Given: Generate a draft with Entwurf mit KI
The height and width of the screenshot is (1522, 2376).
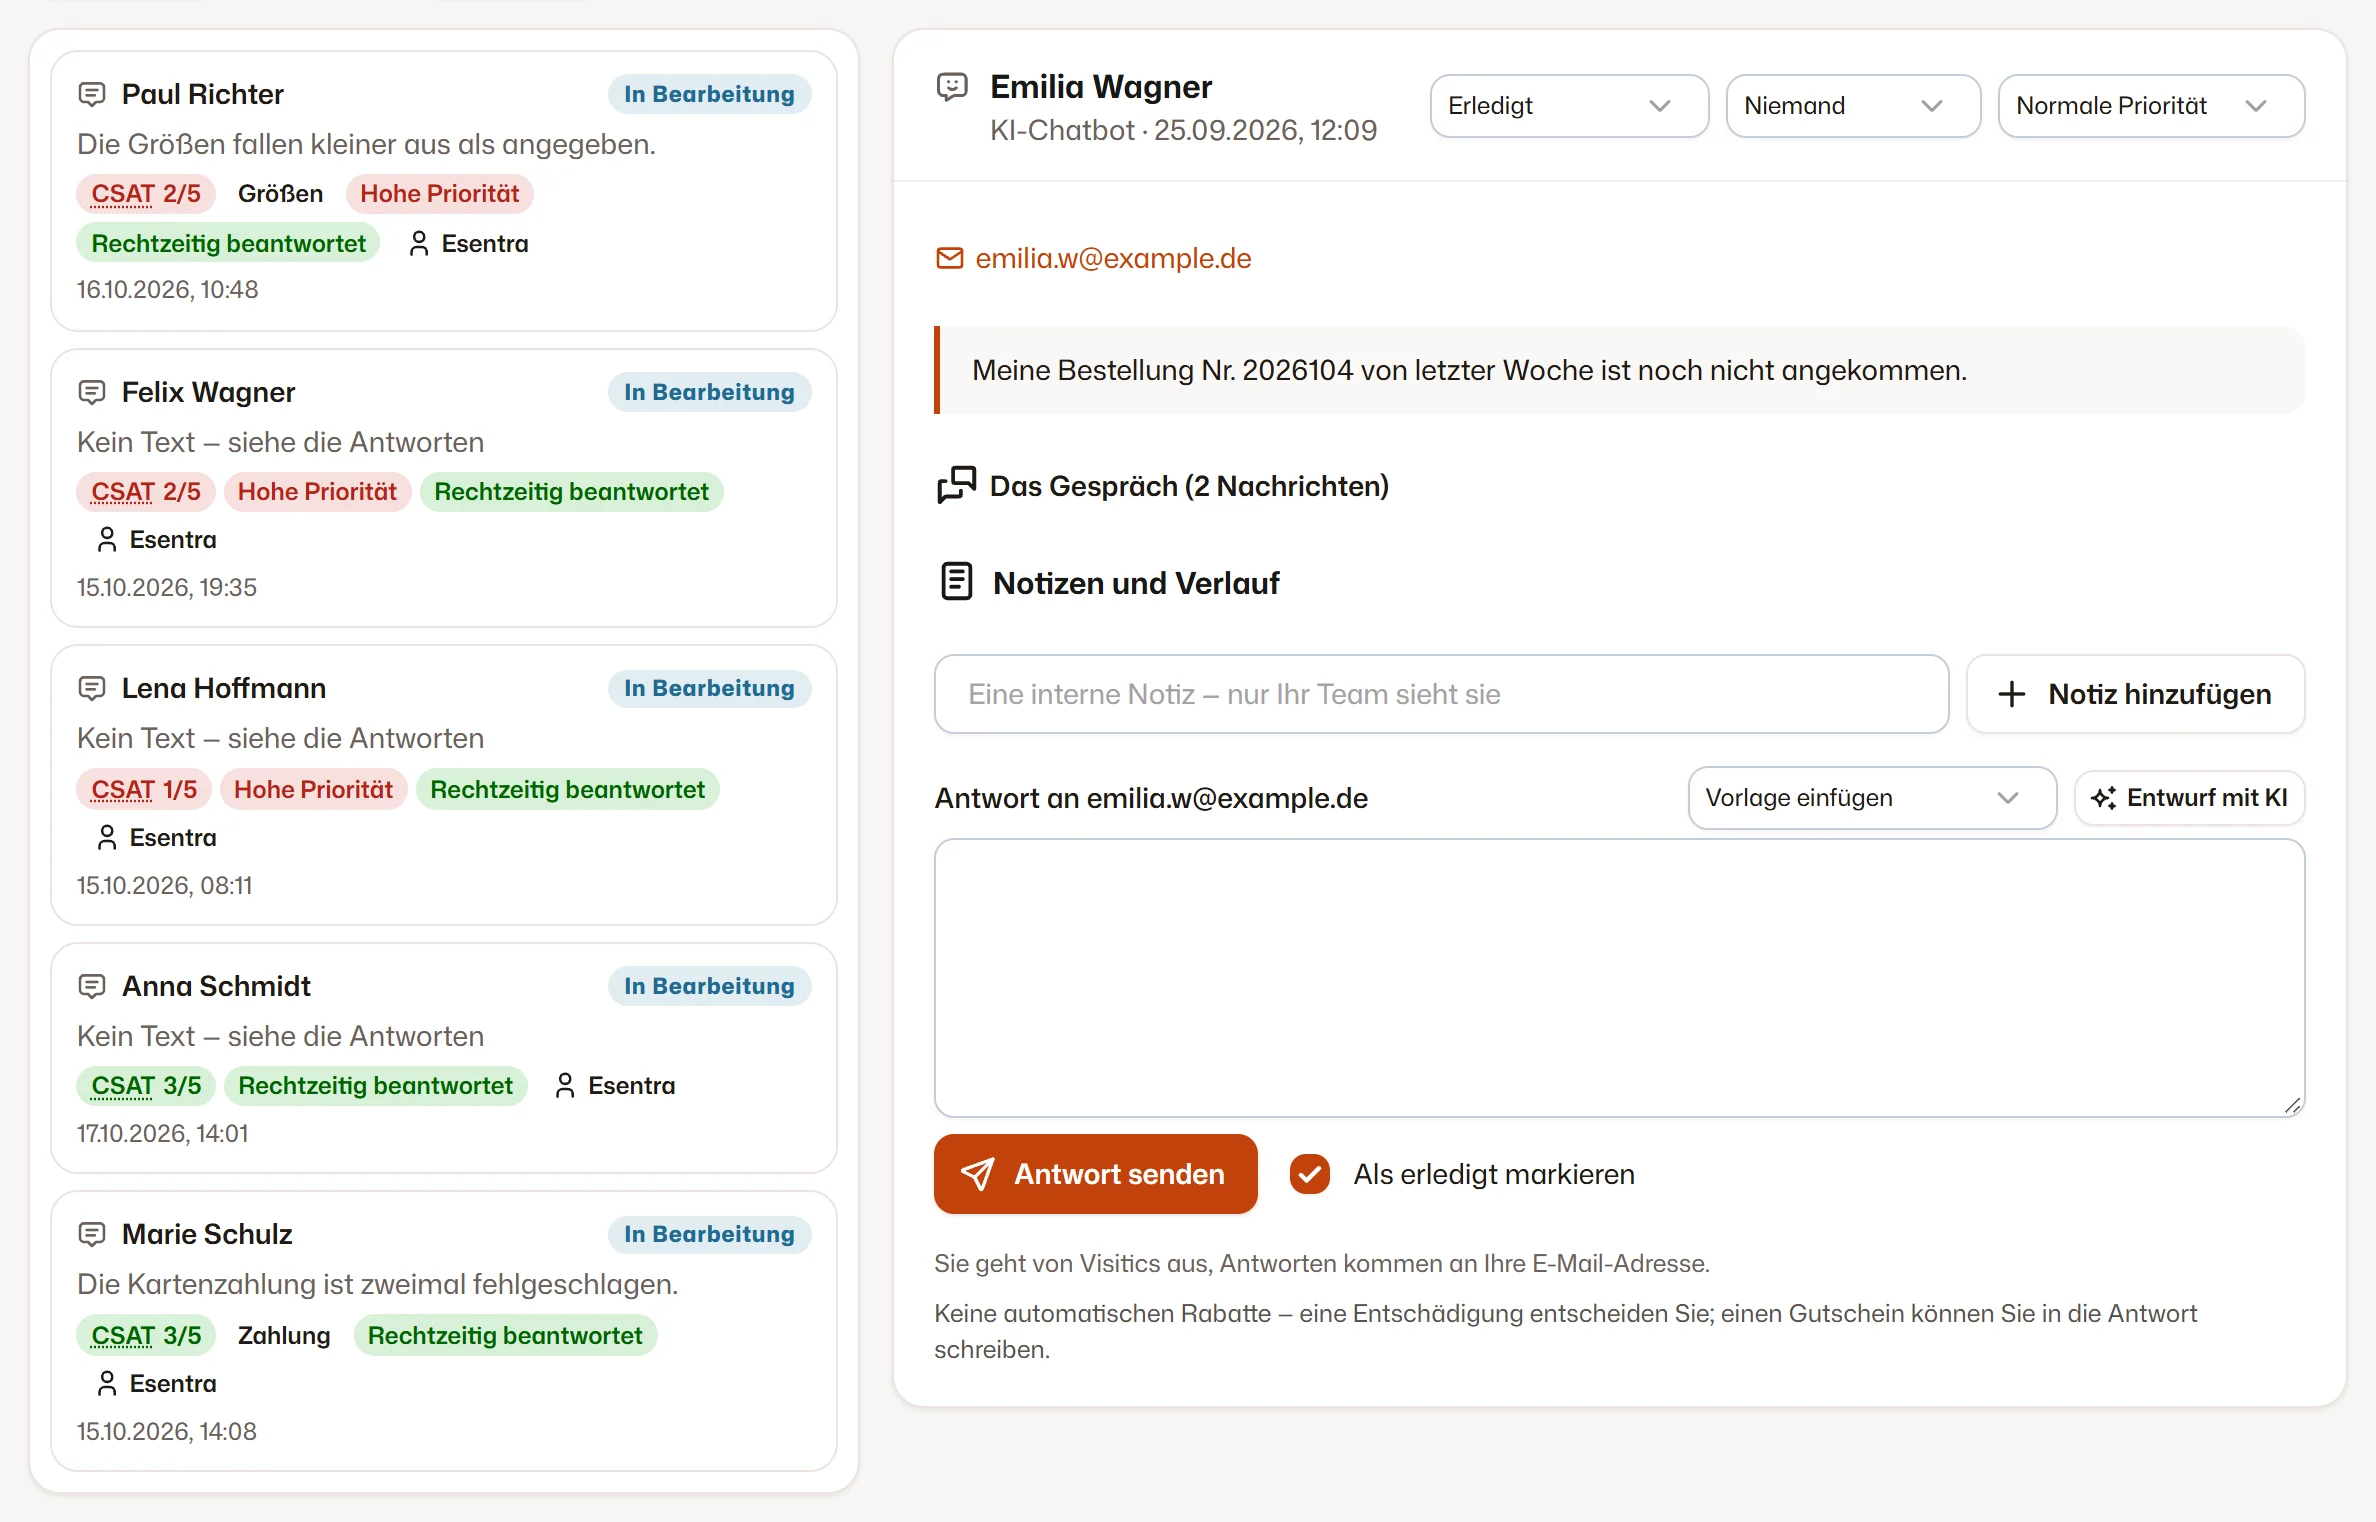Looking at the screenshot, I should (2189, 798).
